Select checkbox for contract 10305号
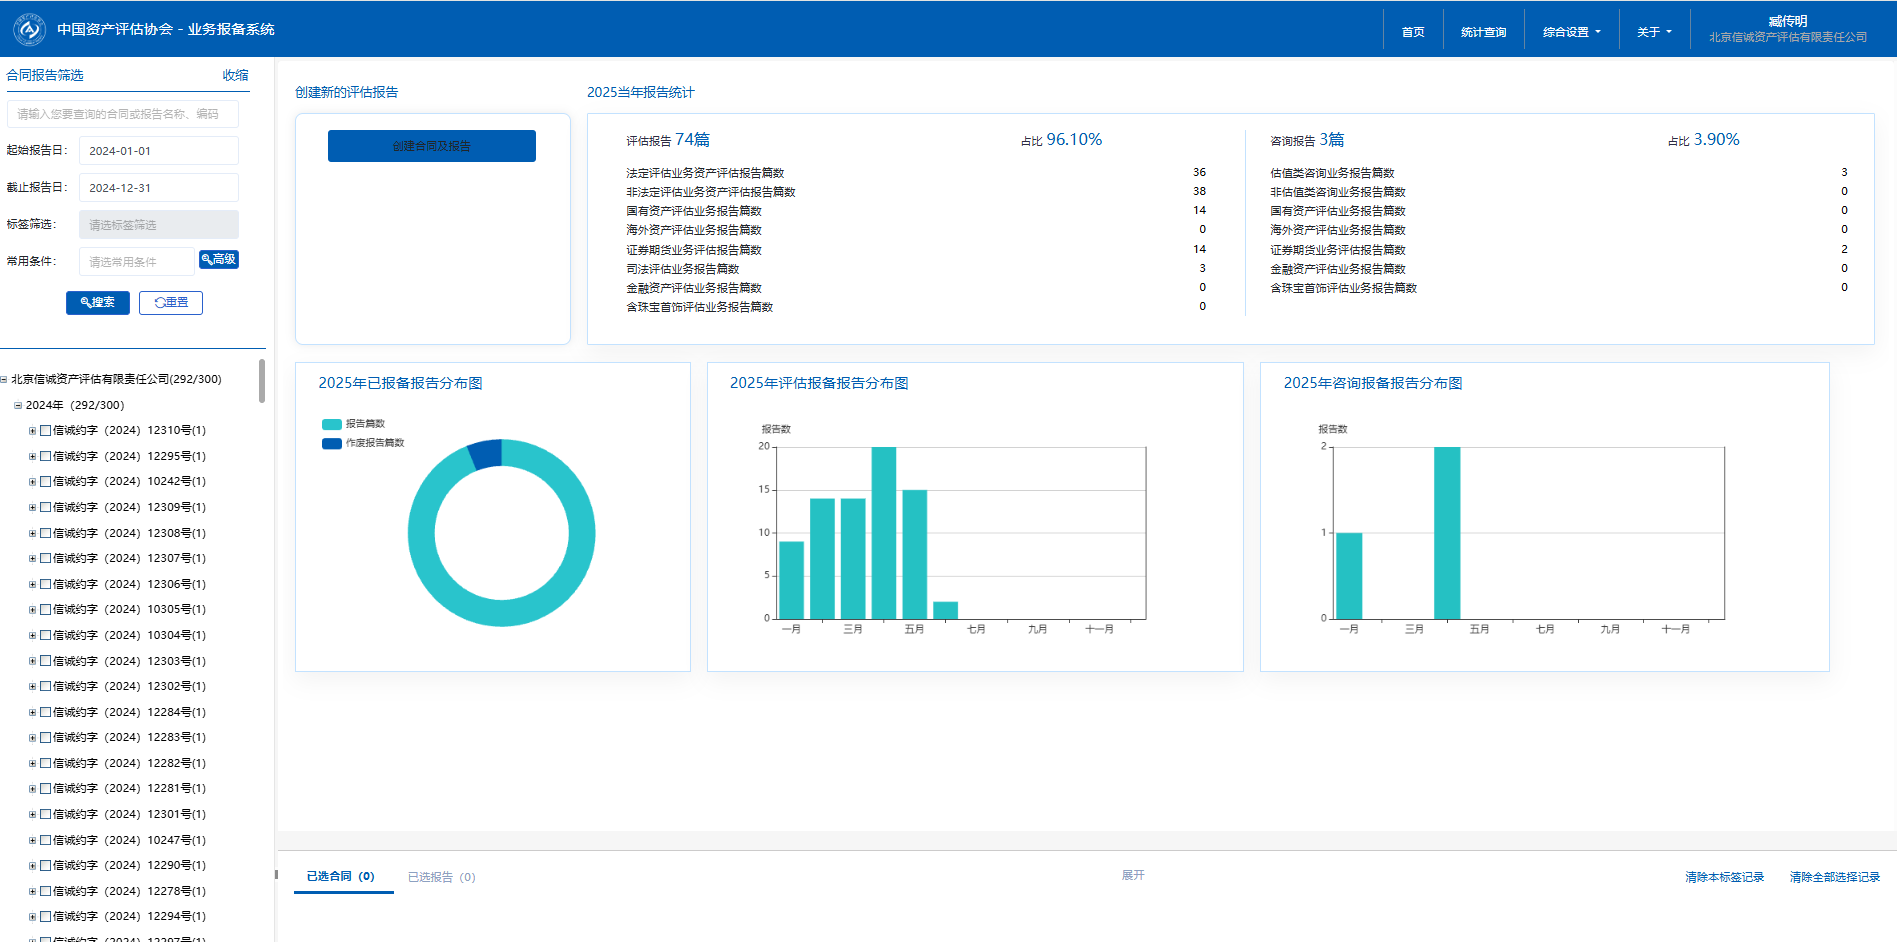The image size is (1897, 942). (x=45, y=610)
